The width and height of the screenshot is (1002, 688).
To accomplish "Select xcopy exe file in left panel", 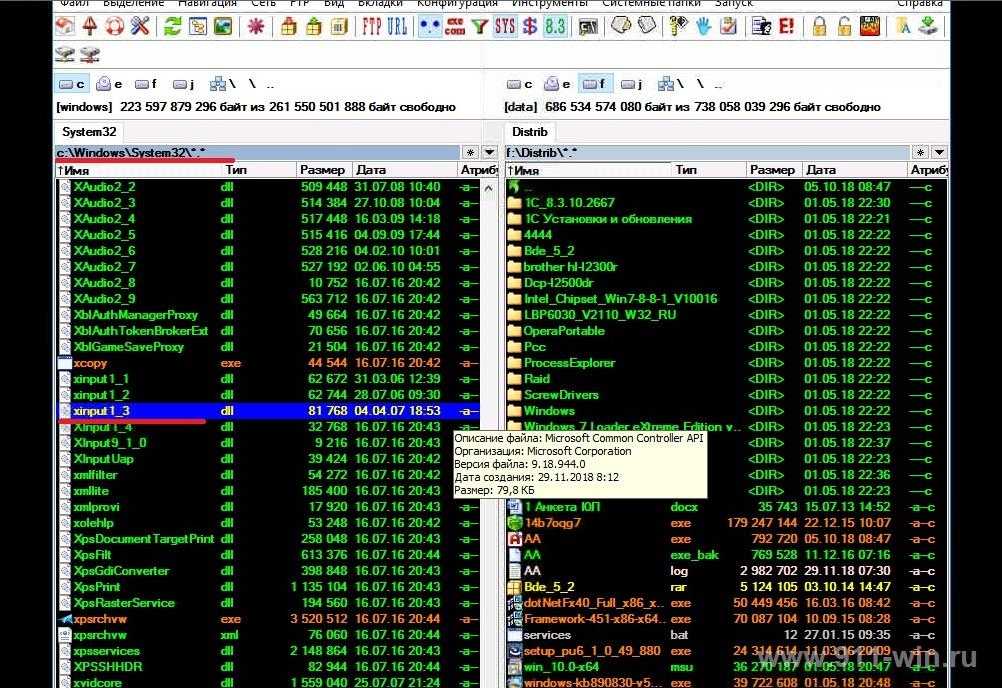I will coord(90,363).
